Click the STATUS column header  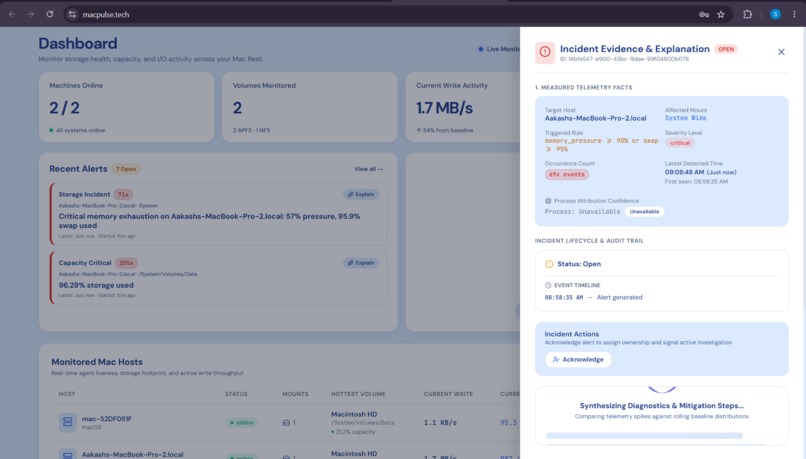(236, 394)
